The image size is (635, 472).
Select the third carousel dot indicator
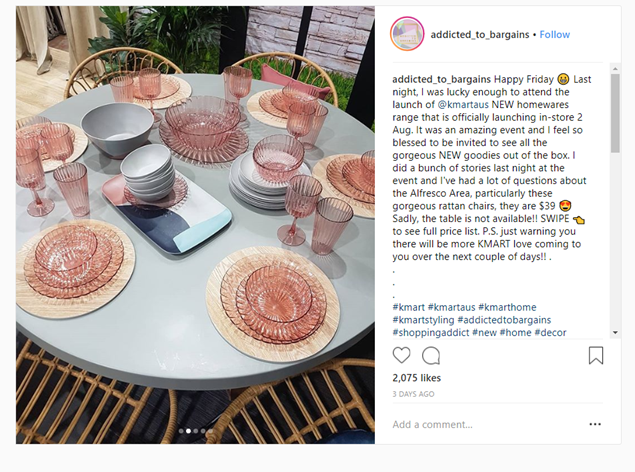pos(196,431)
